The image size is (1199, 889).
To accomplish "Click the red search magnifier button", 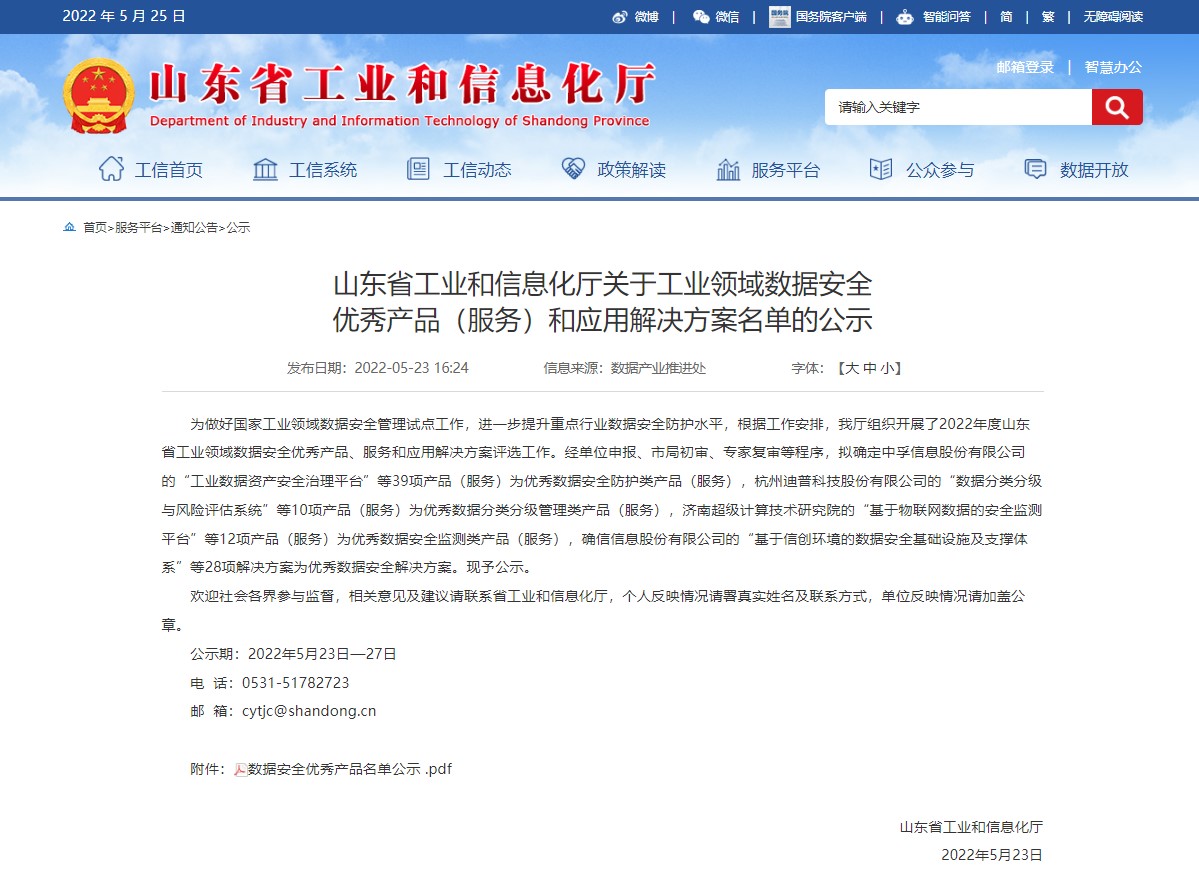I will click(1116, 107).
